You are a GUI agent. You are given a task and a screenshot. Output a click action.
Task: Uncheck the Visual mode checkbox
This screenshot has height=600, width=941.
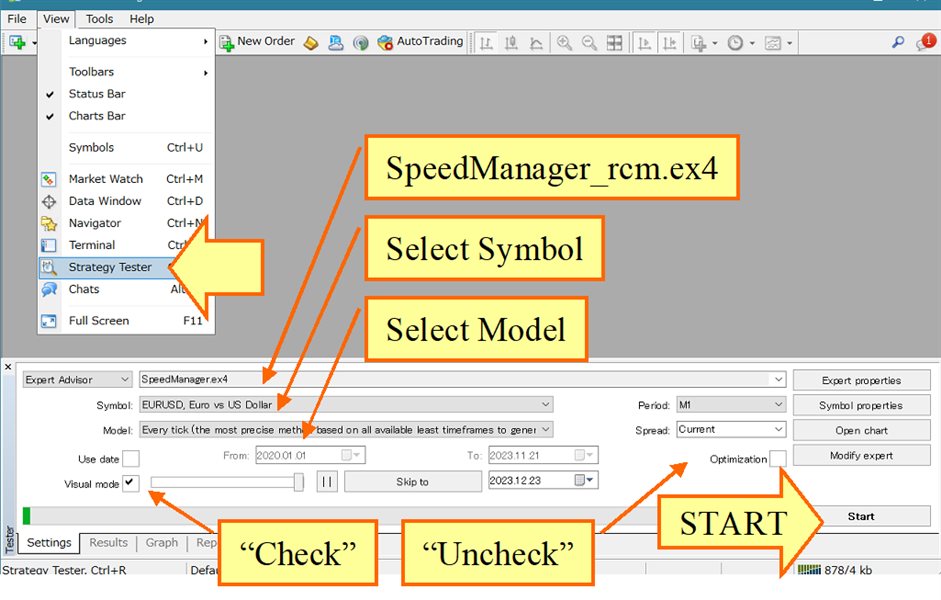[131, 483]
